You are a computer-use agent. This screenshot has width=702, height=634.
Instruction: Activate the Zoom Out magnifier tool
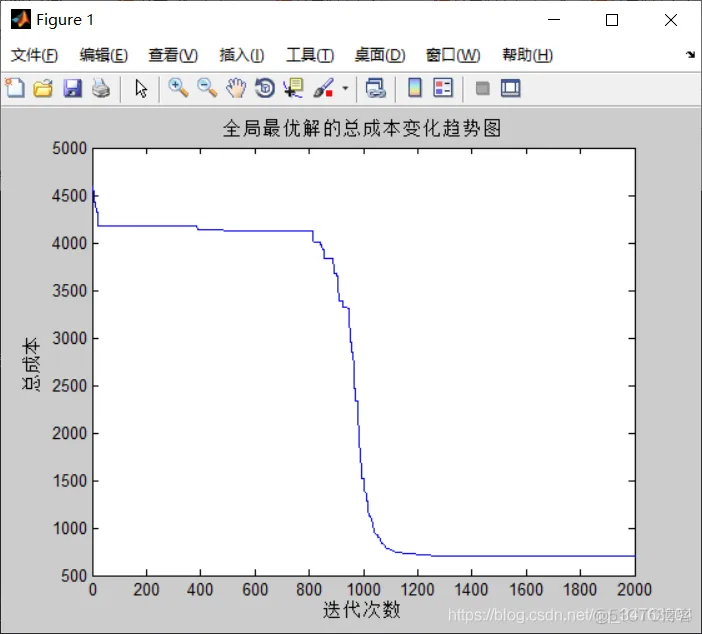(207, 88)
